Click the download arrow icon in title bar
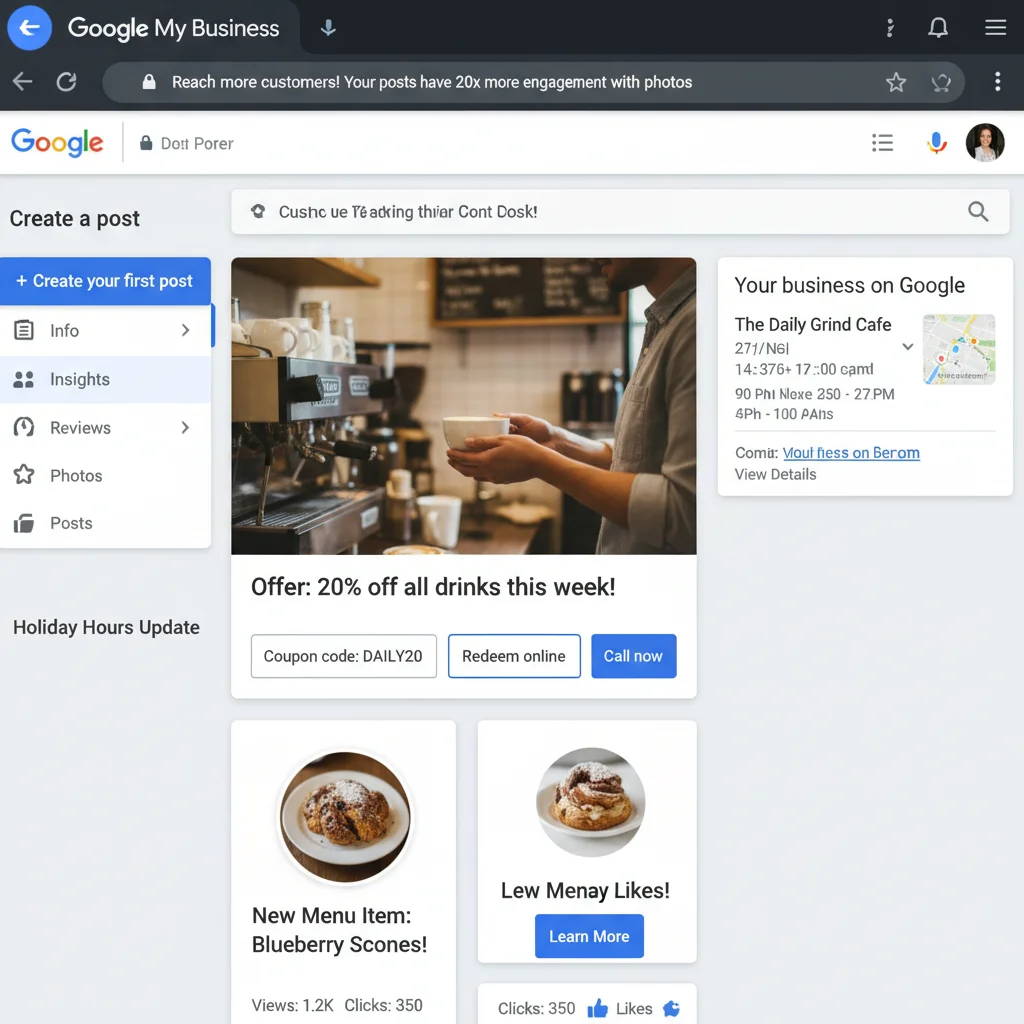1024x1024 pixels. (x=328, y=28)
